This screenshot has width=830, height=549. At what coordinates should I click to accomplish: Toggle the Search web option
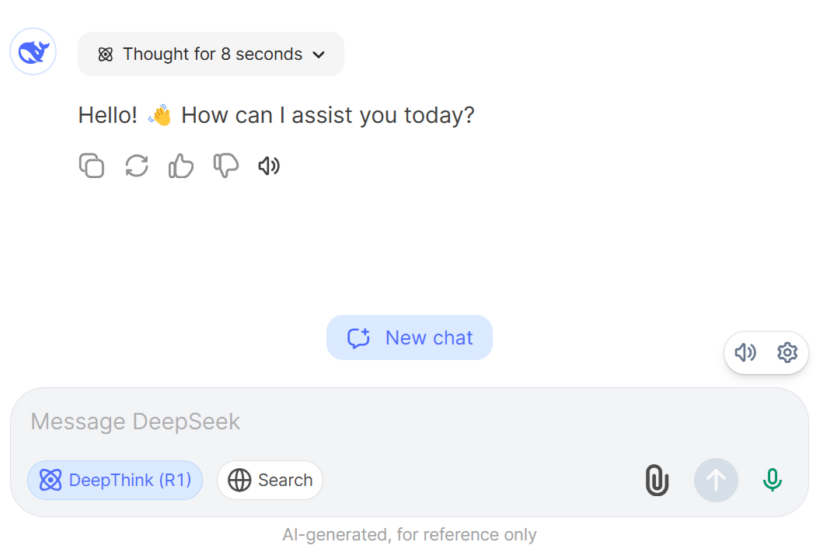point(270,480)
